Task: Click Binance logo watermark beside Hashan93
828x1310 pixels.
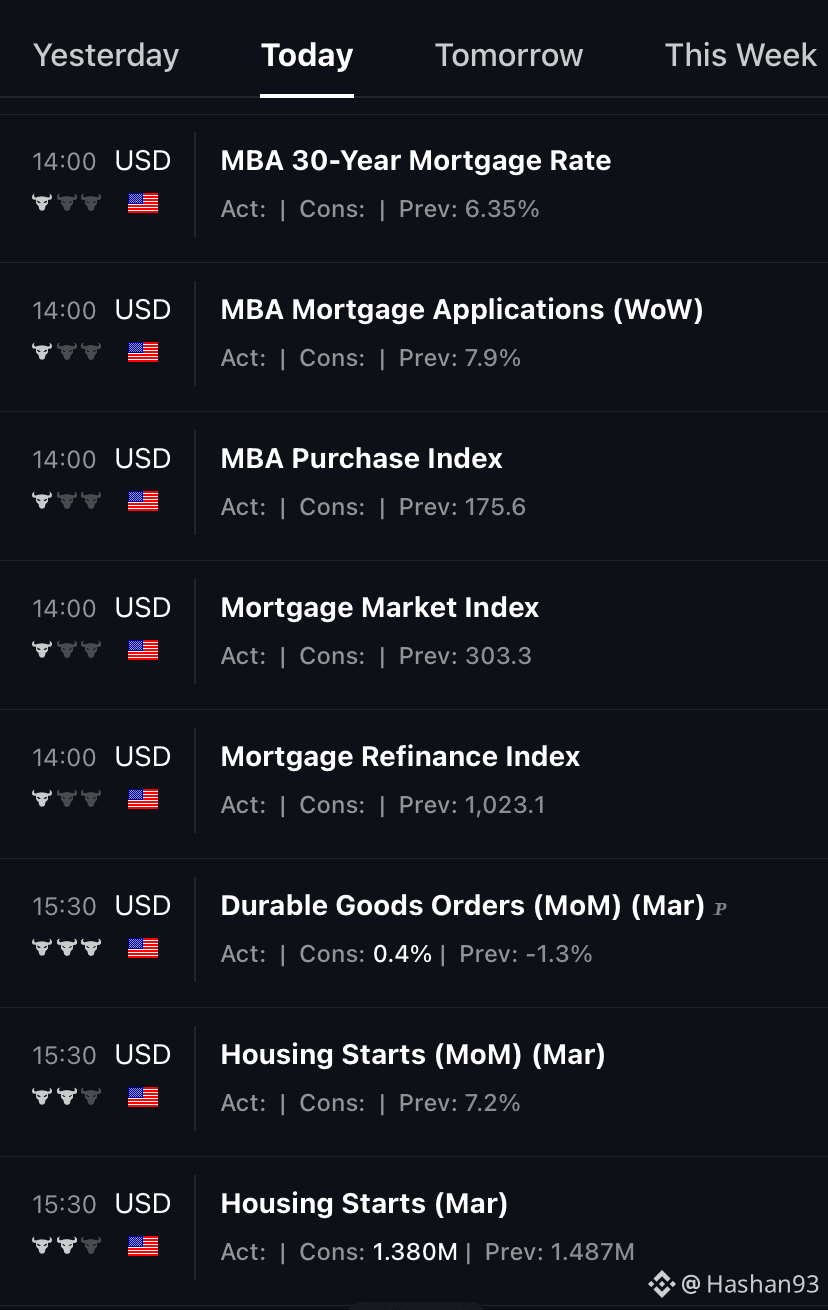Action: click(x=661, y=1284)
